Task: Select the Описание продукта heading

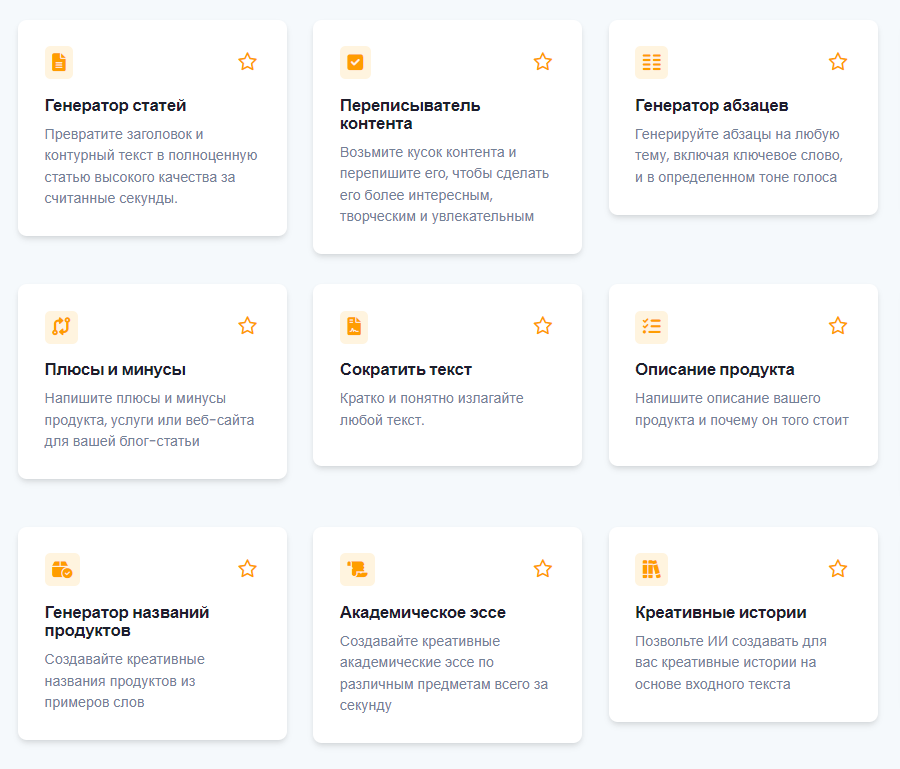Action: pos(715,369)
